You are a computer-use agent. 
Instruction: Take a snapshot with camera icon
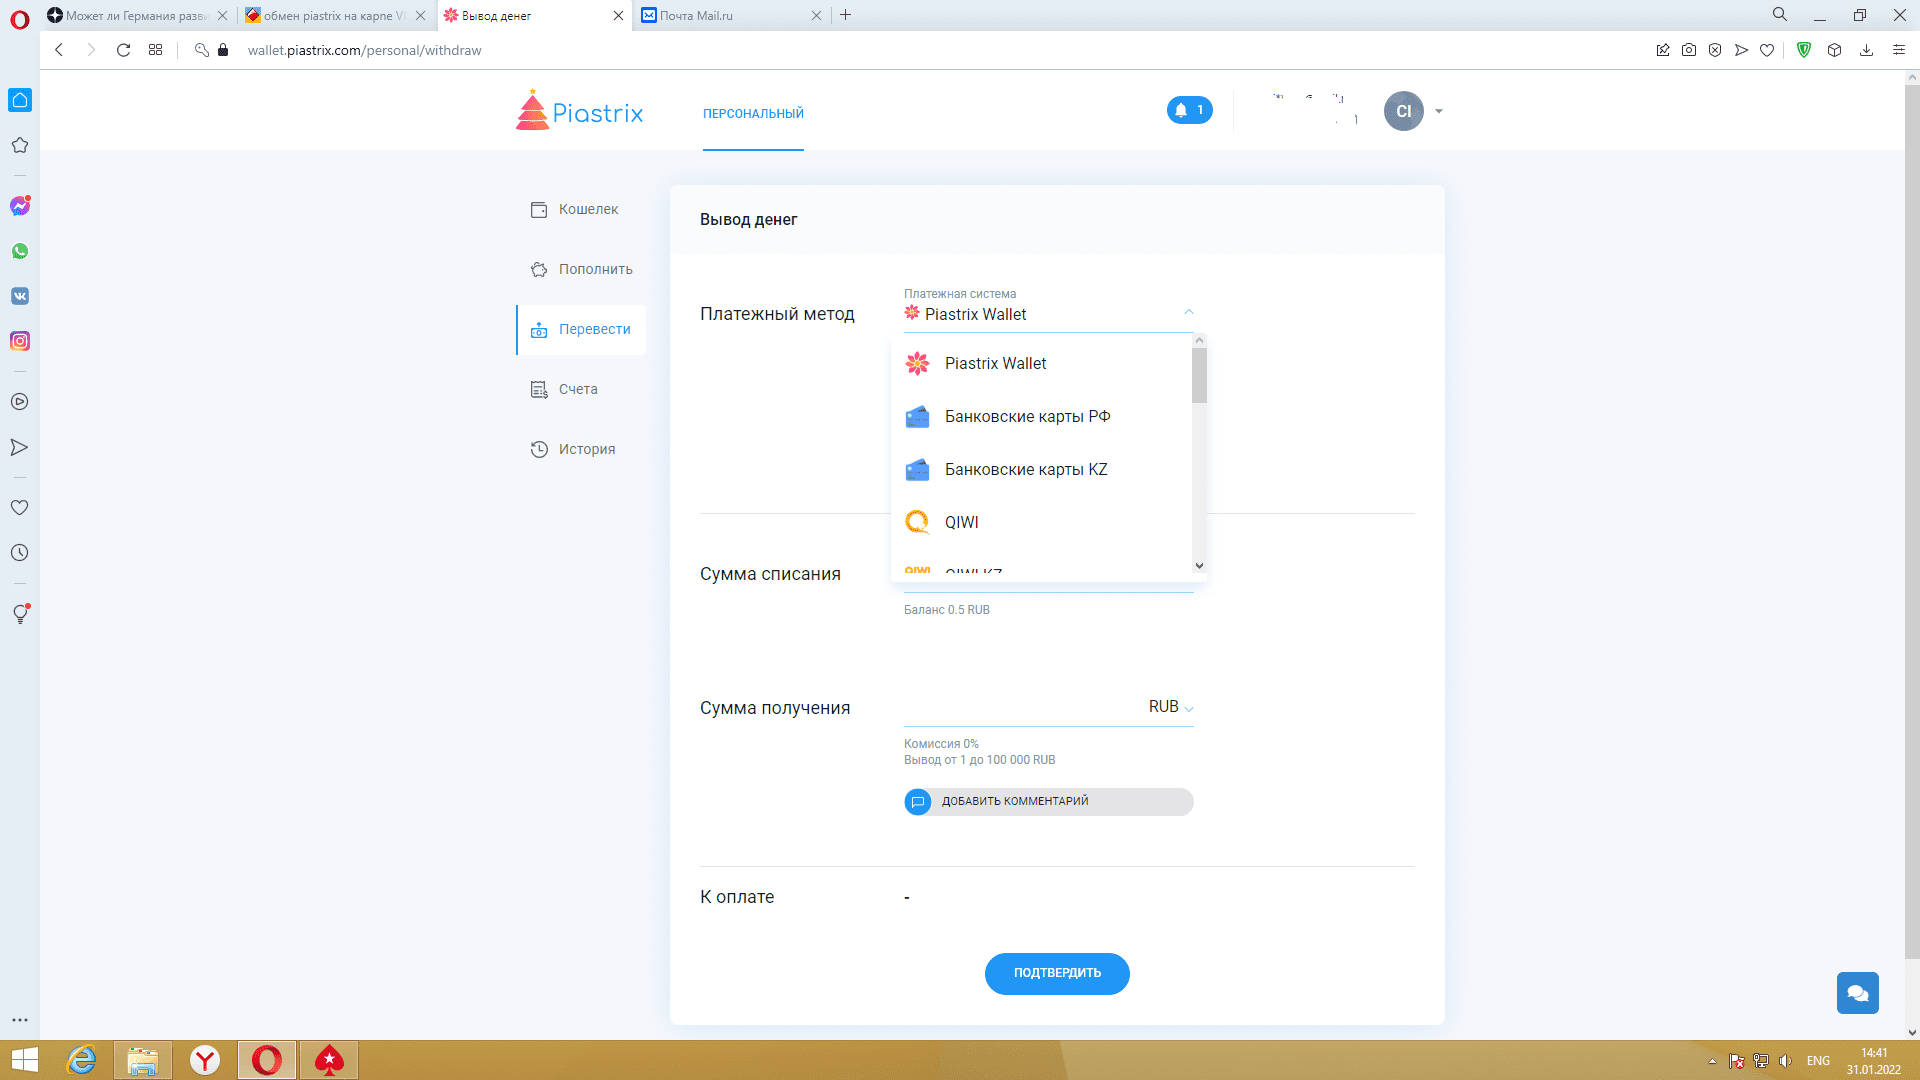(x=1689, y=50)
